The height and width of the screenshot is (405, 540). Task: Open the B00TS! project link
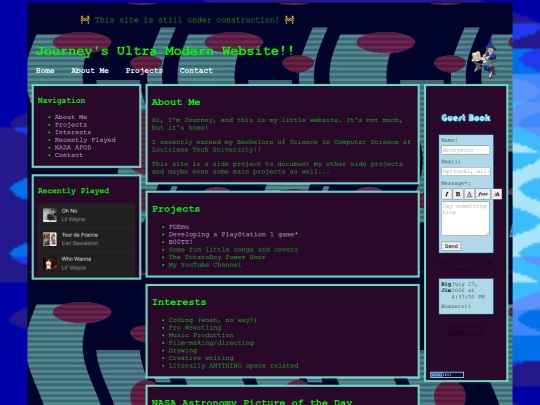(180, 242)
